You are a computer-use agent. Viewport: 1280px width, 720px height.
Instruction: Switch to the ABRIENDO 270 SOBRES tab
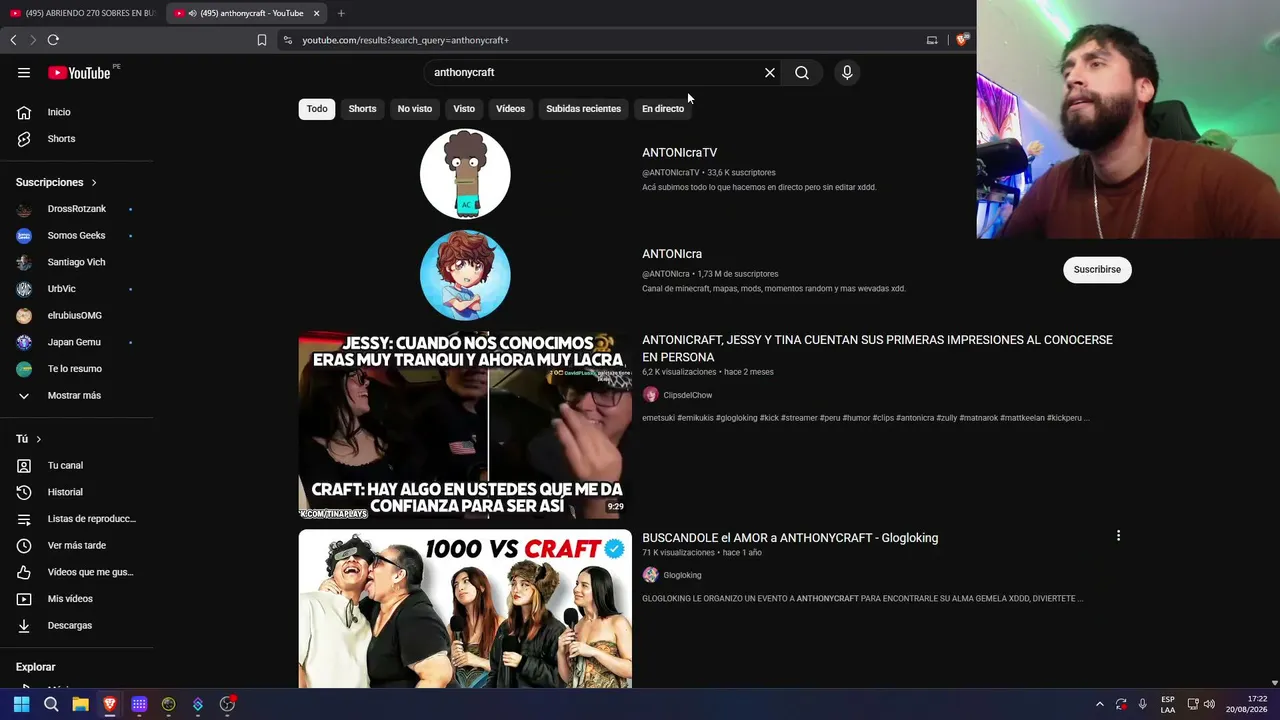point(82,13)
